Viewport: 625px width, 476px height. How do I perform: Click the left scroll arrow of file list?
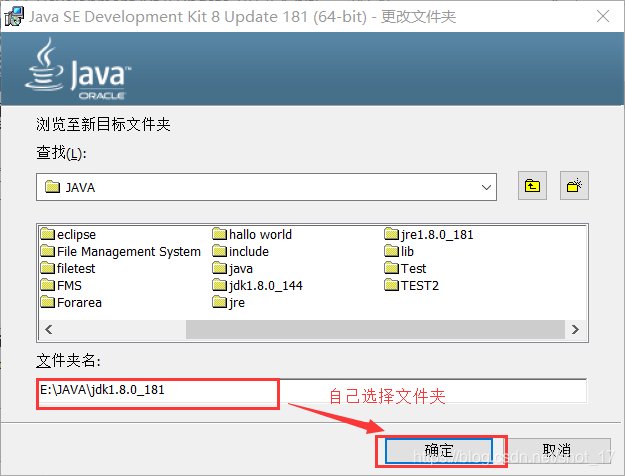(x=49, y=329)
